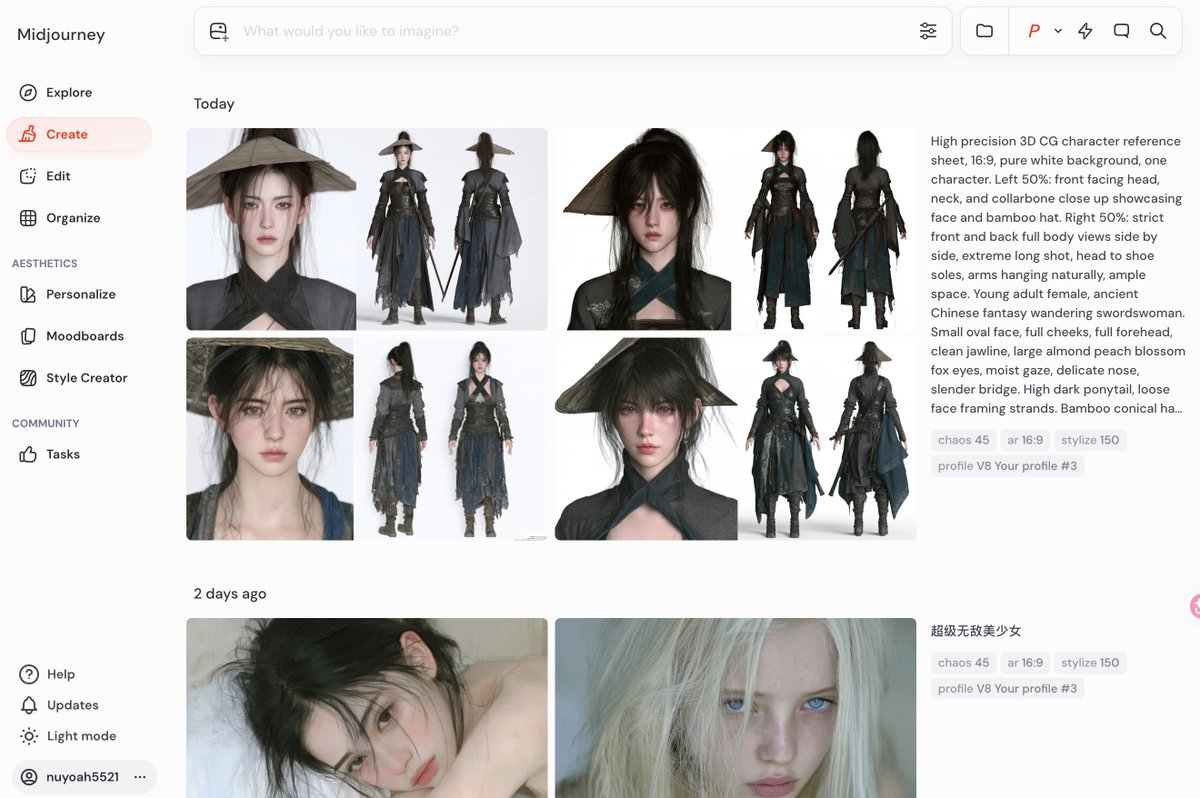Click the chat bubble icon in the top toolbar

1121,31
